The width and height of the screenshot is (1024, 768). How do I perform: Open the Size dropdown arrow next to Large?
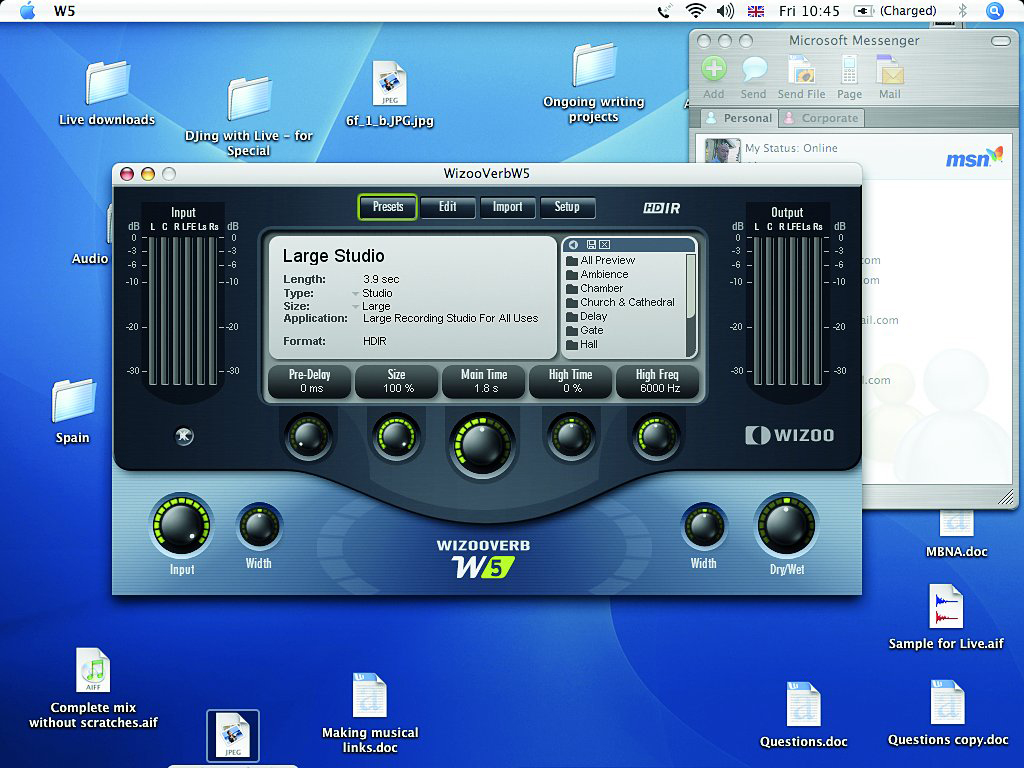pyautogui.click(x=356, y=306)
